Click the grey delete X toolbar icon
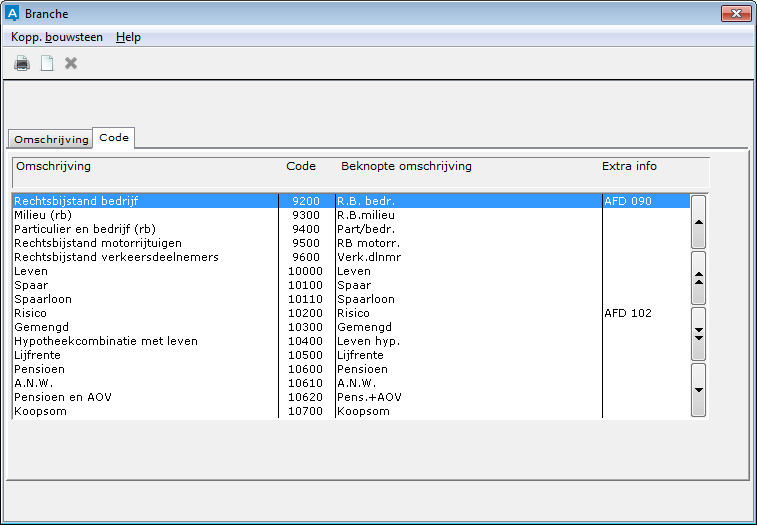The image size is (757, 525). click(x=71, y=64)
